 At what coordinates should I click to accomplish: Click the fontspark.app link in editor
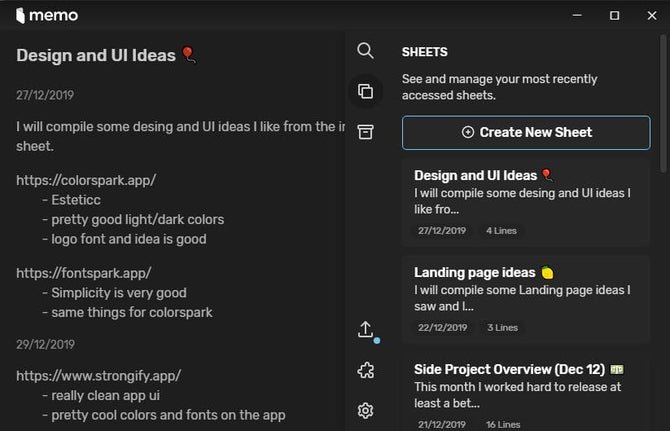84,272
